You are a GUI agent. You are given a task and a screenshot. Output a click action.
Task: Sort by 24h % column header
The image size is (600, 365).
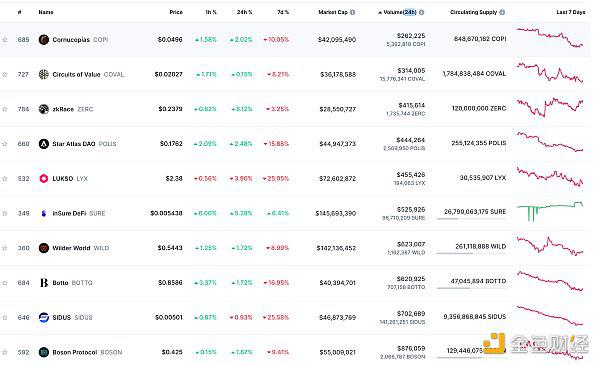tap(245, 12)
